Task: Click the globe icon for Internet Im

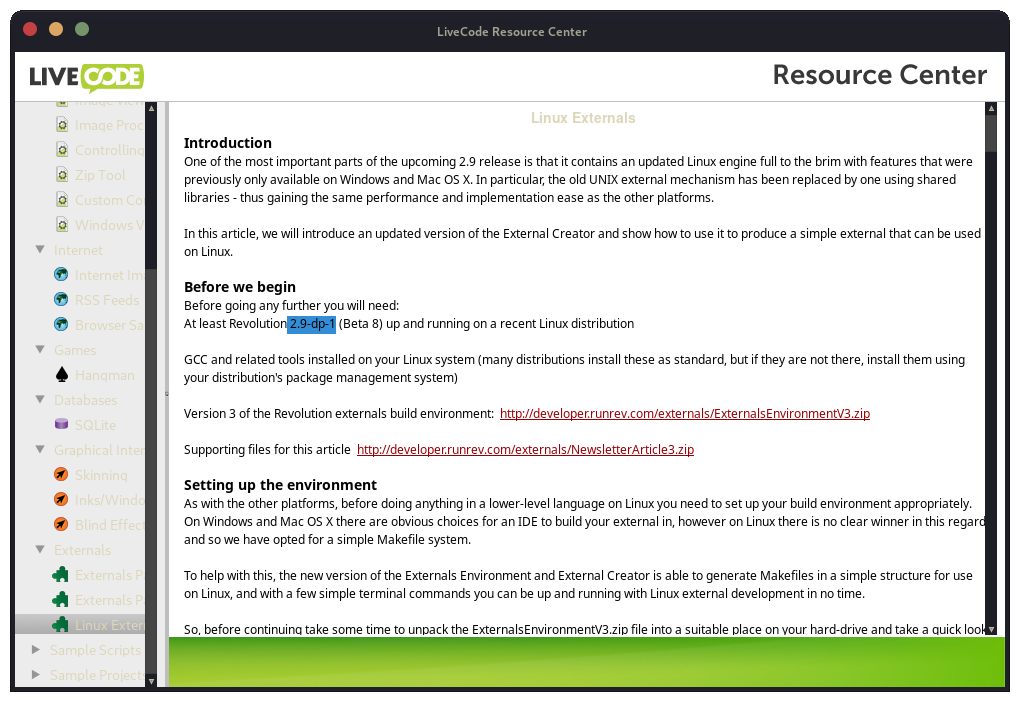Action: coord(61,275)
